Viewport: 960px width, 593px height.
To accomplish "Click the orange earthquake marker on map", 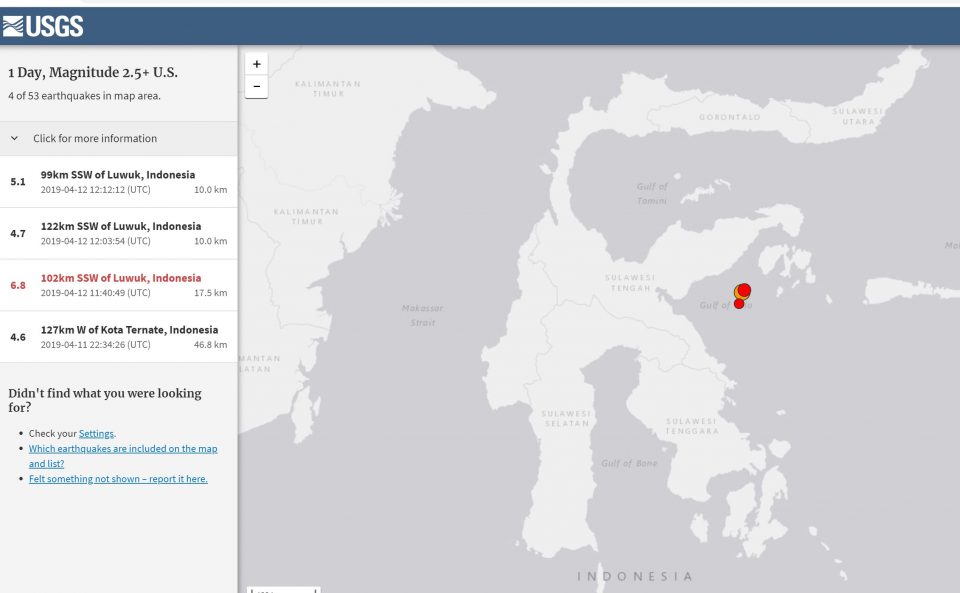I will coord(738,294).
